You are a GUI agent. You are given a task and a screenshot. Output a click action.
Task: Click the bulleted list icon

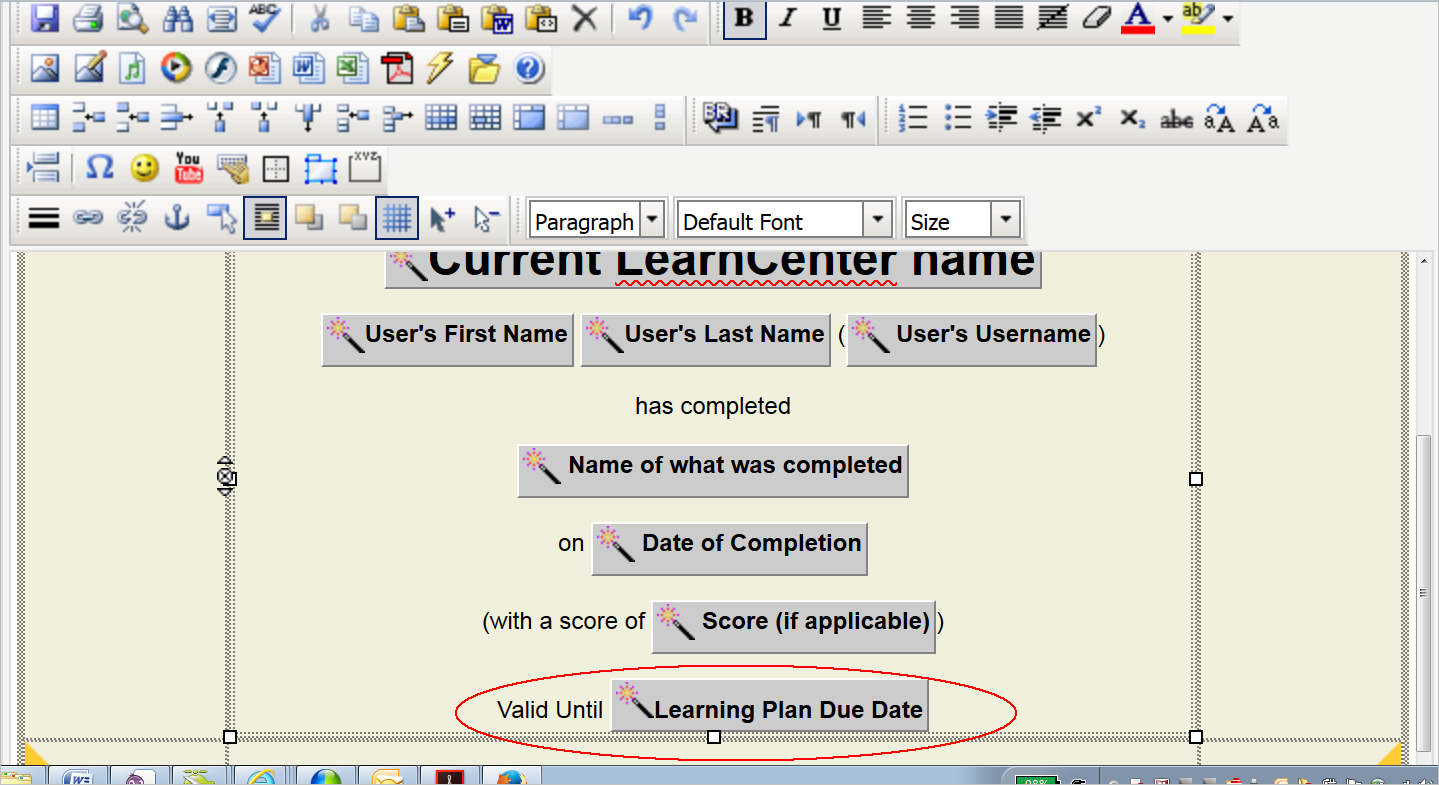coord(957,118)
